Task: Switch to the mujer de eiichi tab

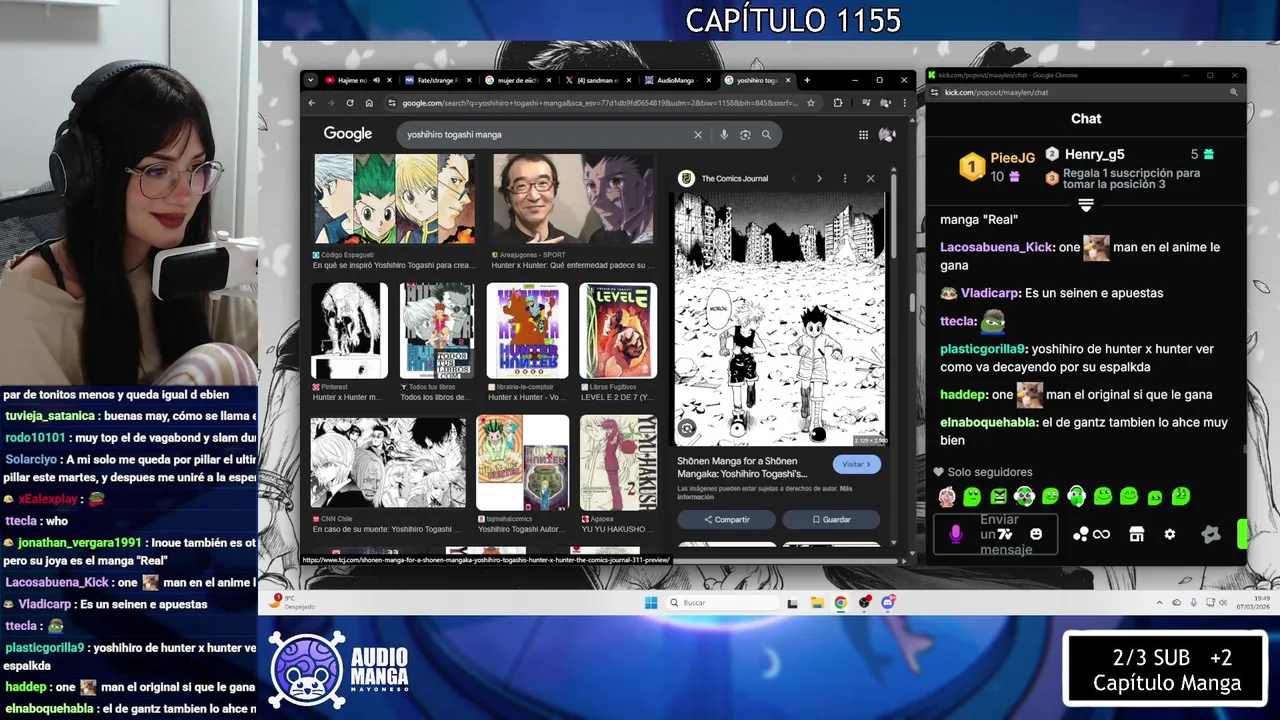Action: pyautogui.click(x=517, y=80)
